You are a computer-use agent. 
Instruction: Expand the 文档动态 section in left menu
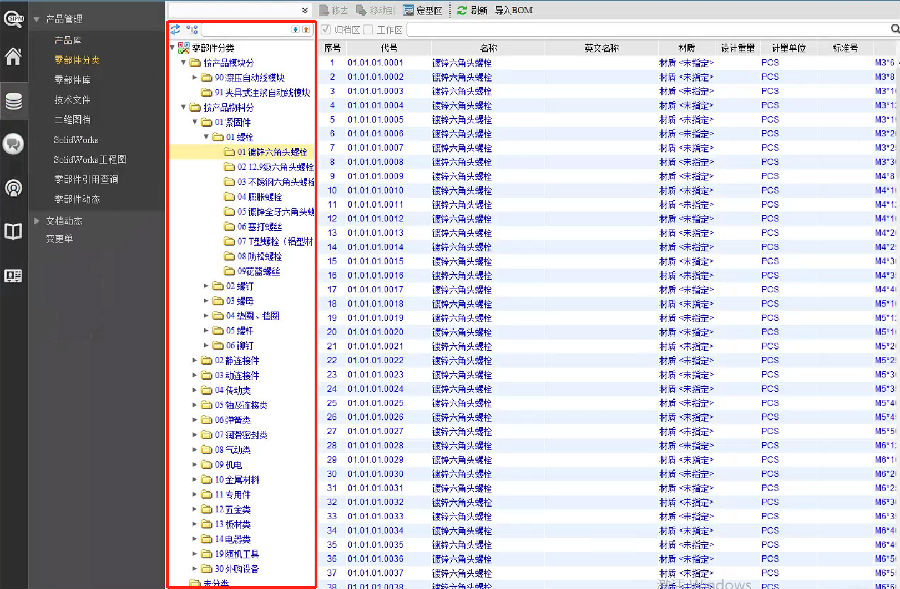tap(36, 220)
